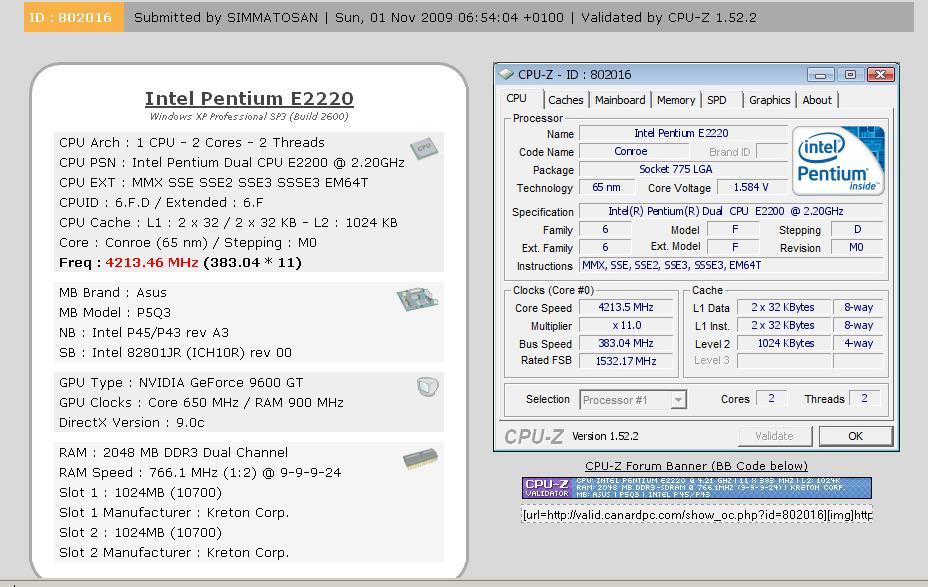928x587 pixels.
Task: Click the Multiplier value x 11.0
Action: [x=626, y=325]
